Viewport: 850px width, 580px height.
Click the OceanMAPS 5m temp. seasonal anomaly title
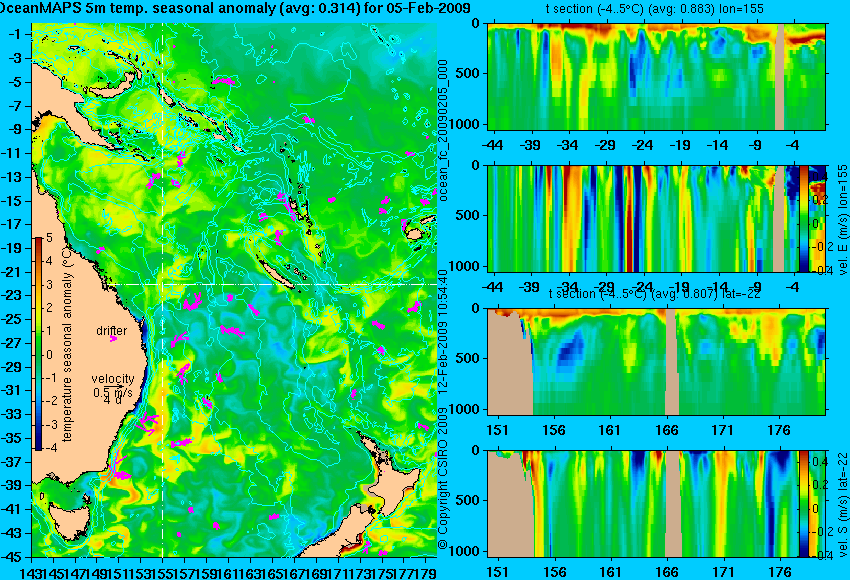[x=235, y=8]
